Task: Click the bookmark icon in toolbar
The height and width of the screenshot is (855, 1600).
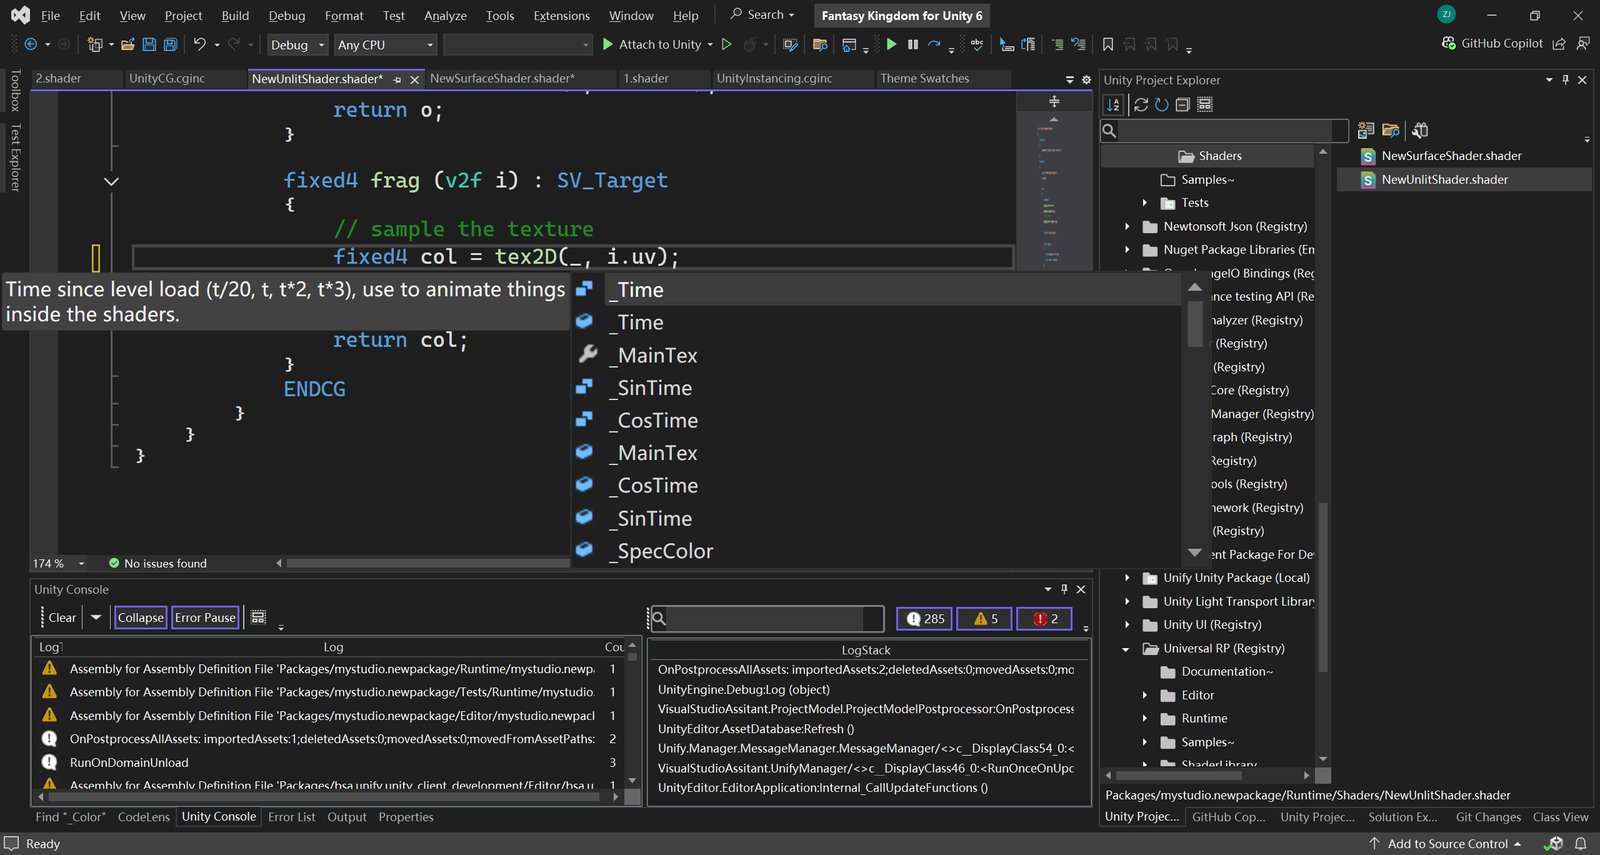Action: (x=1108, y=45)
